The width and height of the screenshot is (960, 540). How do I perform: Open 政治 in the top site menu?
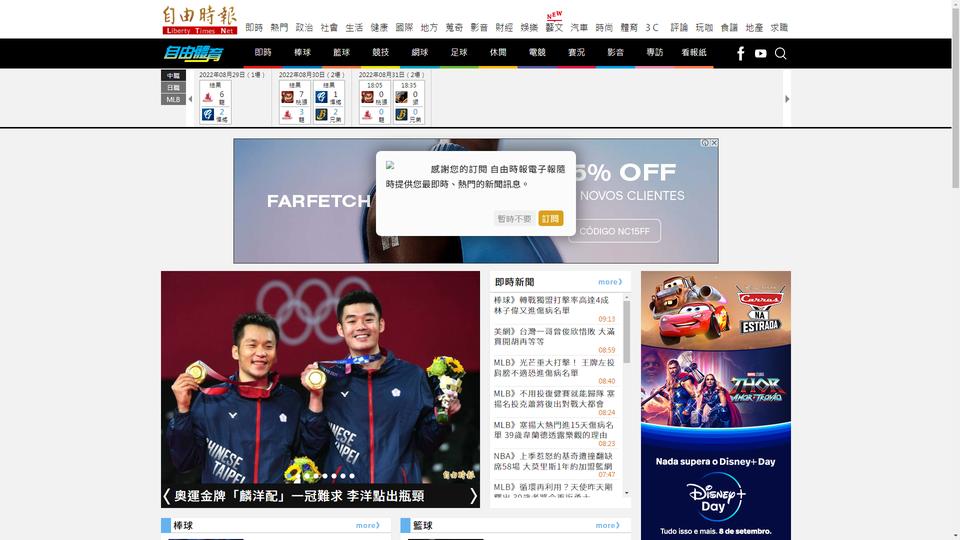click(304, 28)
